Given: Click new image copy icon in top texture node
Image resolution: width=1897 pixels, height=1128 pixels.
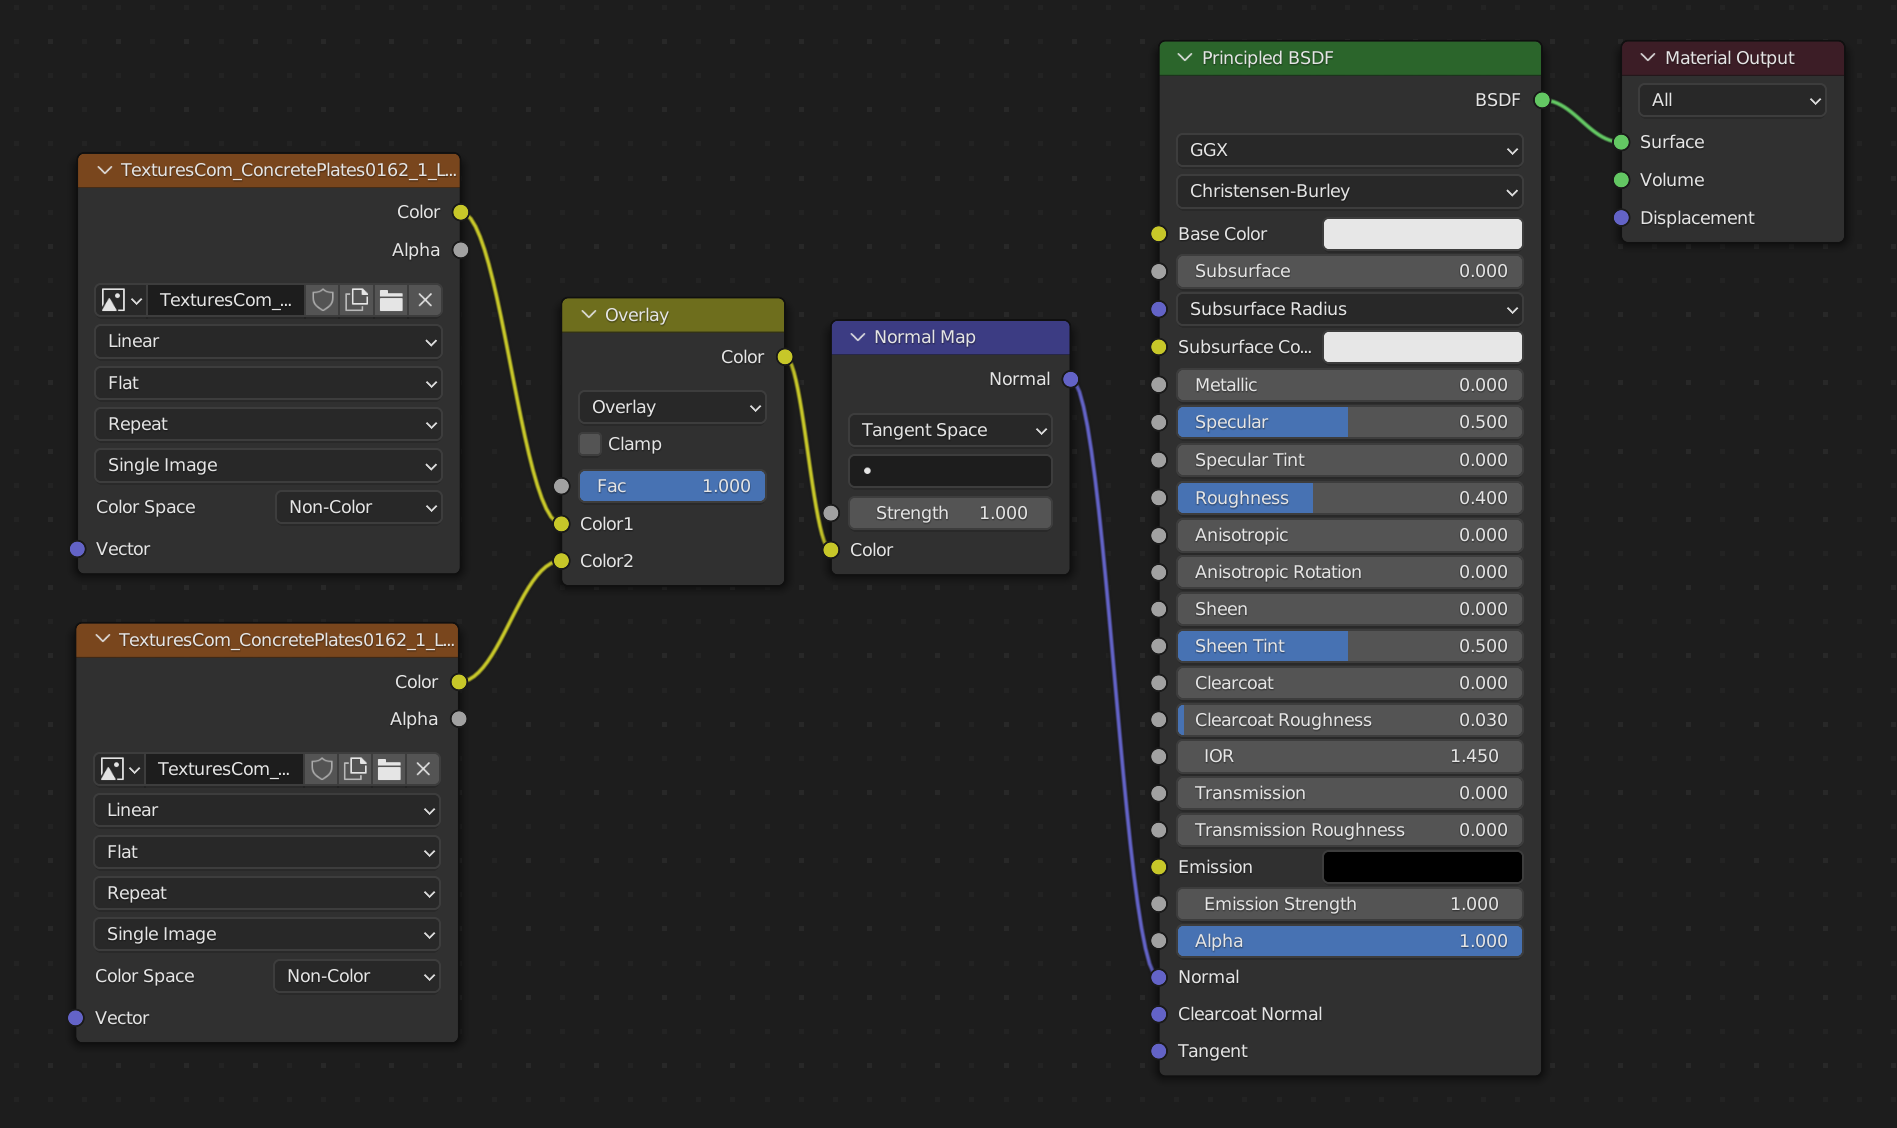Looking at the screenshot, I should 357,300.
